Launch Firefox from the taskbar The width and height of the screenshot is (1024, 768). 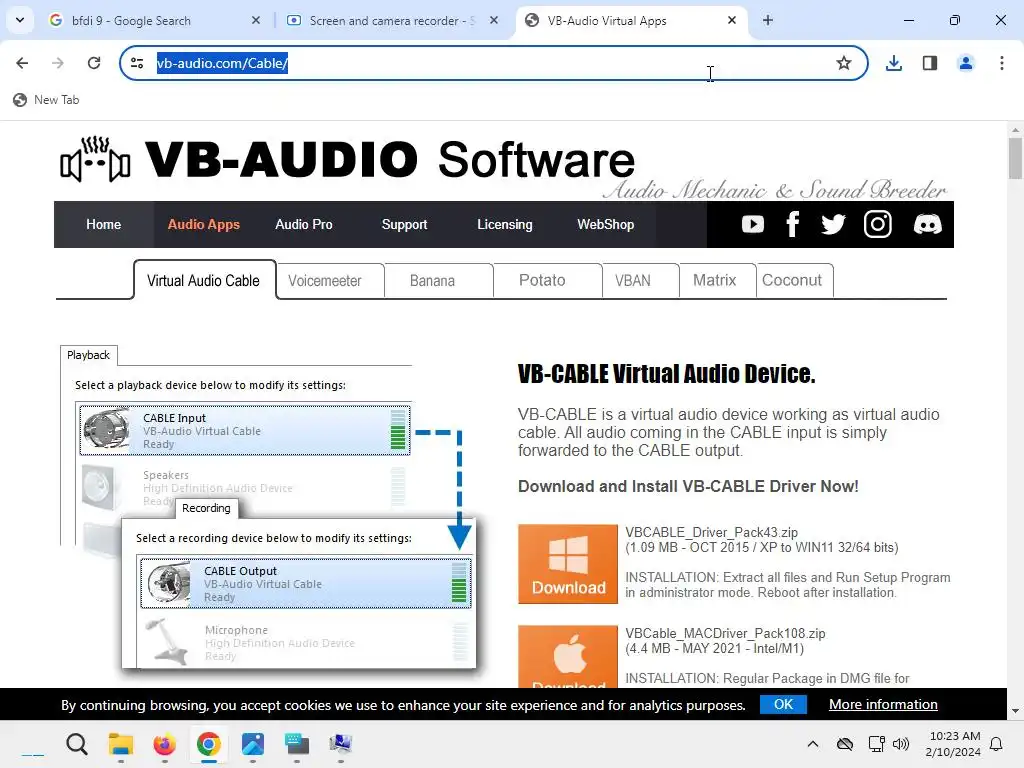165,744
